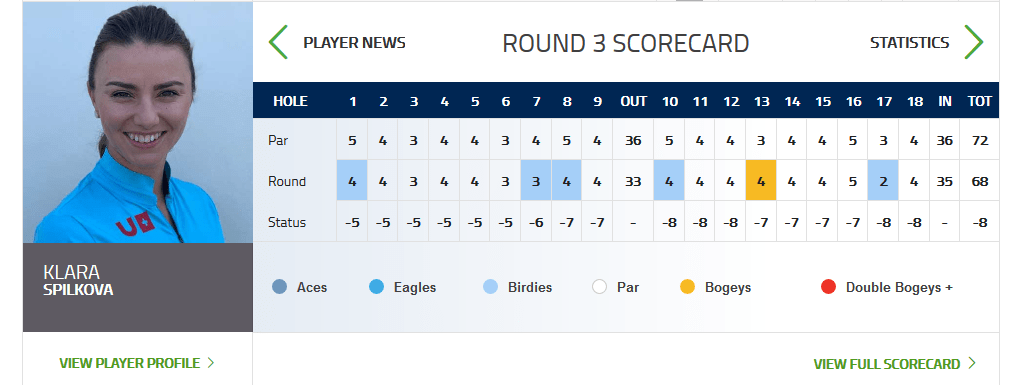The image size is (1029, 385).
Task: Click the Round 3 Scorecard heading
Action: click(x=625, y=43)
